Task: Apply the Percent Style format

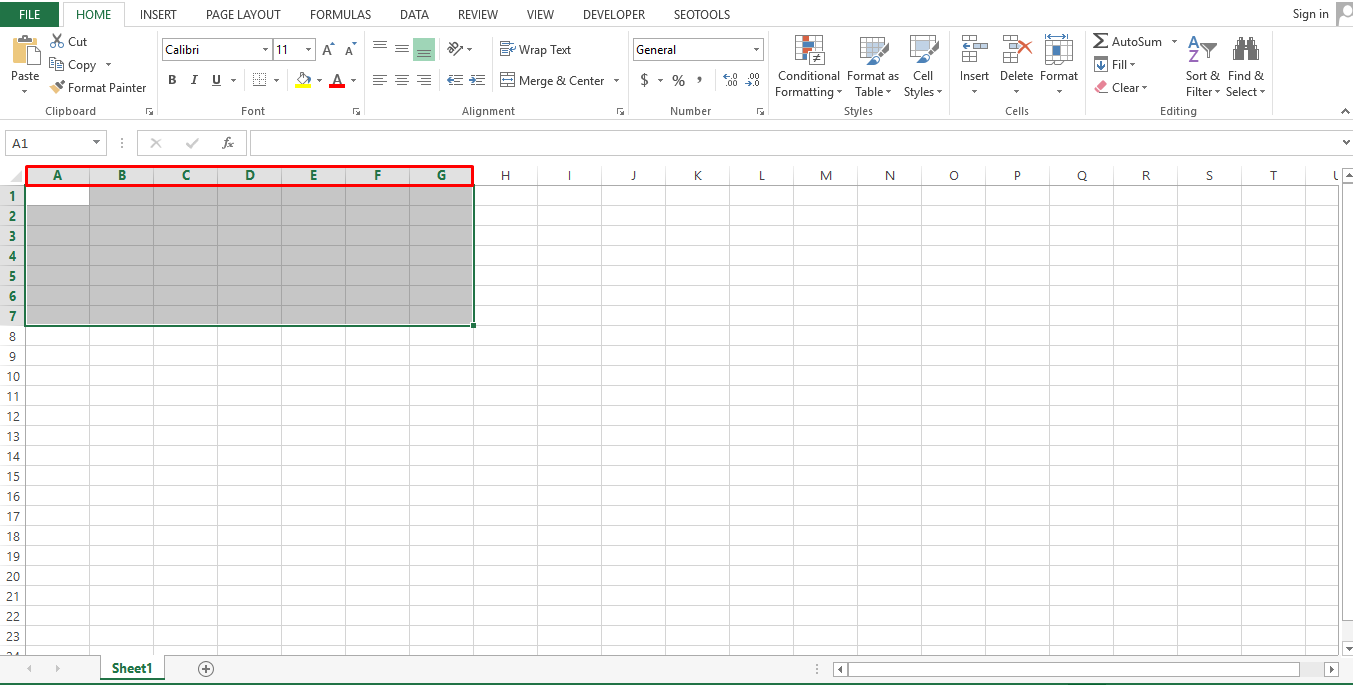Action: (x=678, y=80)
